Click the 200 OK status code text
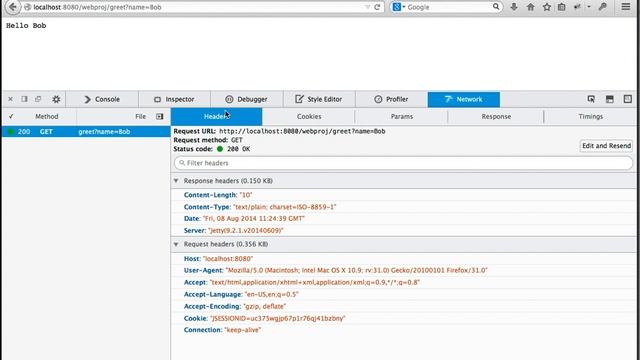Image resolution: width=640 pixels, height=360 pixels. click(x=238, y=149)
